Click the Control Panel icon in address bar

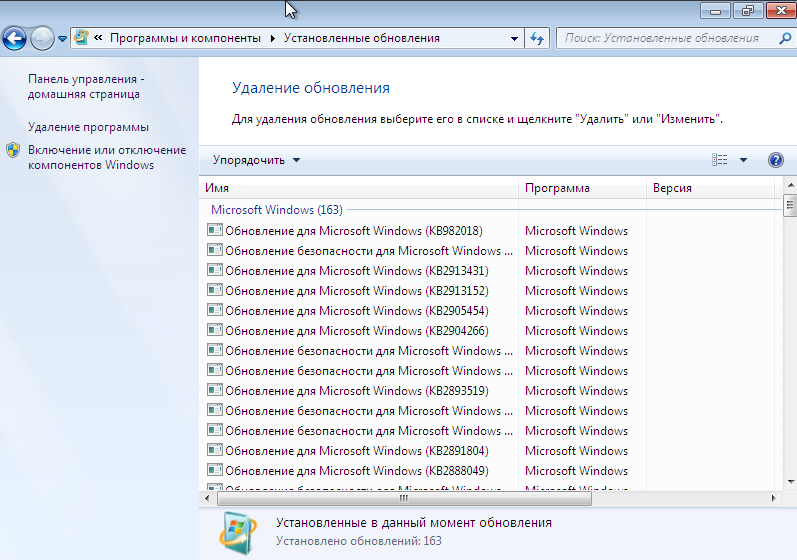81,38
